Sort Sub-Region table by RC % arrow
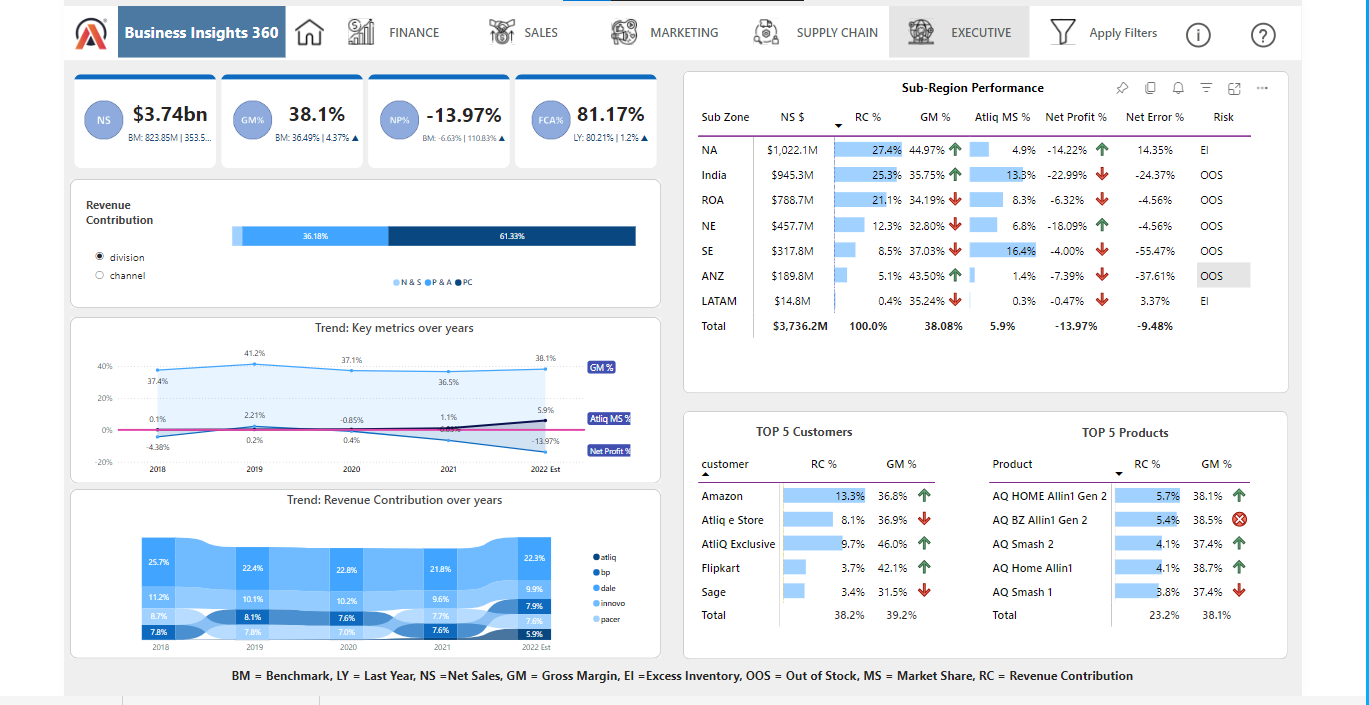This screenshot has width=1369, height=705. tap(838, 126)
